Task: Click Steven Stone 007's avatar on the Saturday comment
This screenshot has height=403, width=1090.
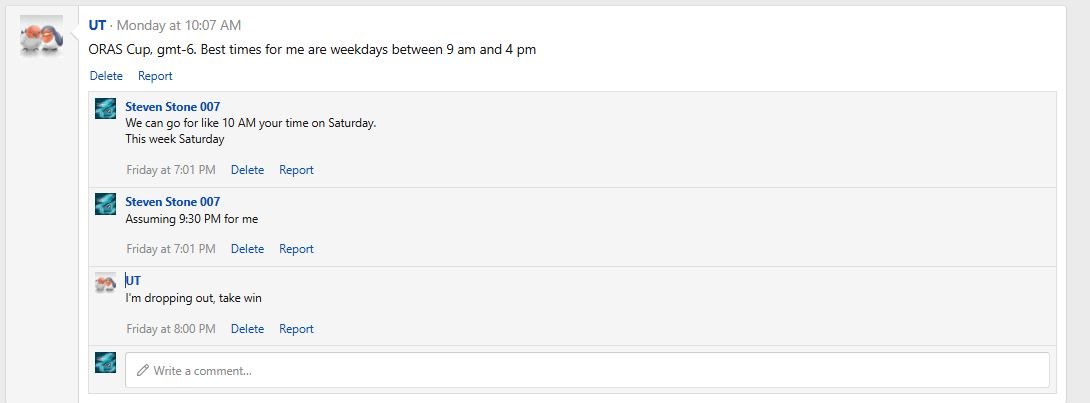Action: click(x=105, y=108)
